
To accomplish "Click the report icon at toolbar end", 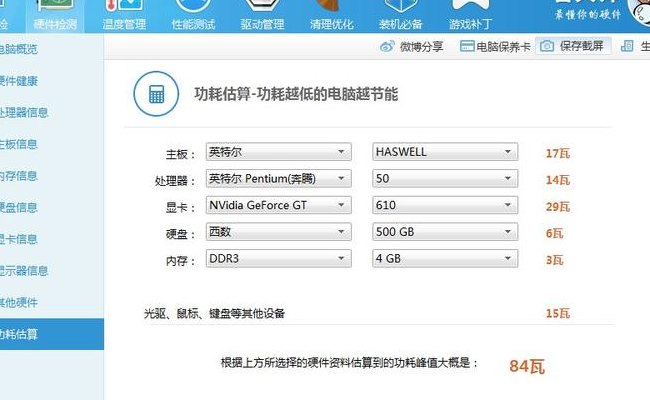I will [627, 46].
